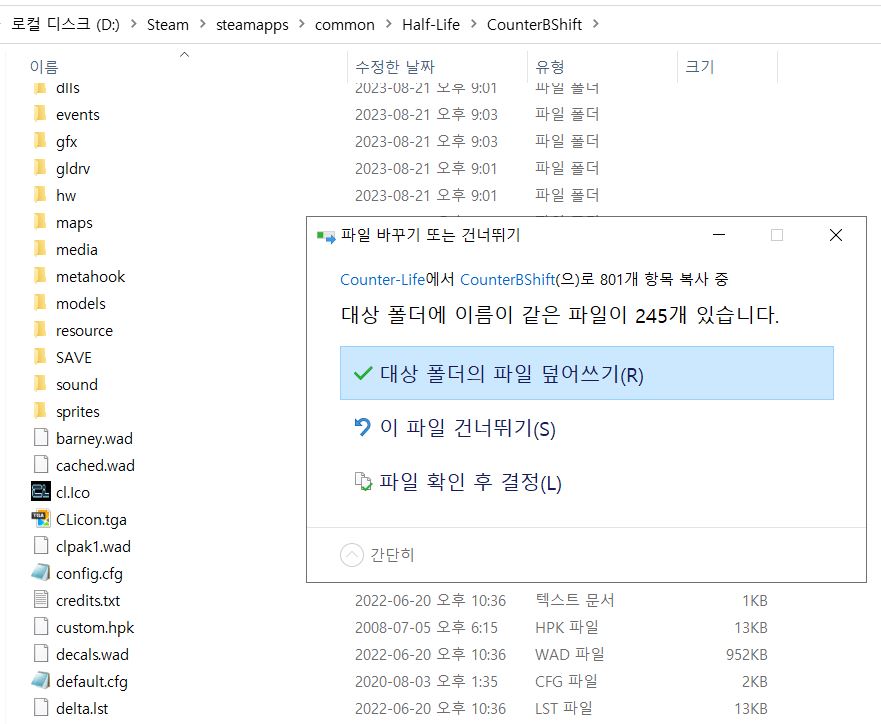Select the resource folder icon
The width and height of the screenshot is (881, 724).
40,330
